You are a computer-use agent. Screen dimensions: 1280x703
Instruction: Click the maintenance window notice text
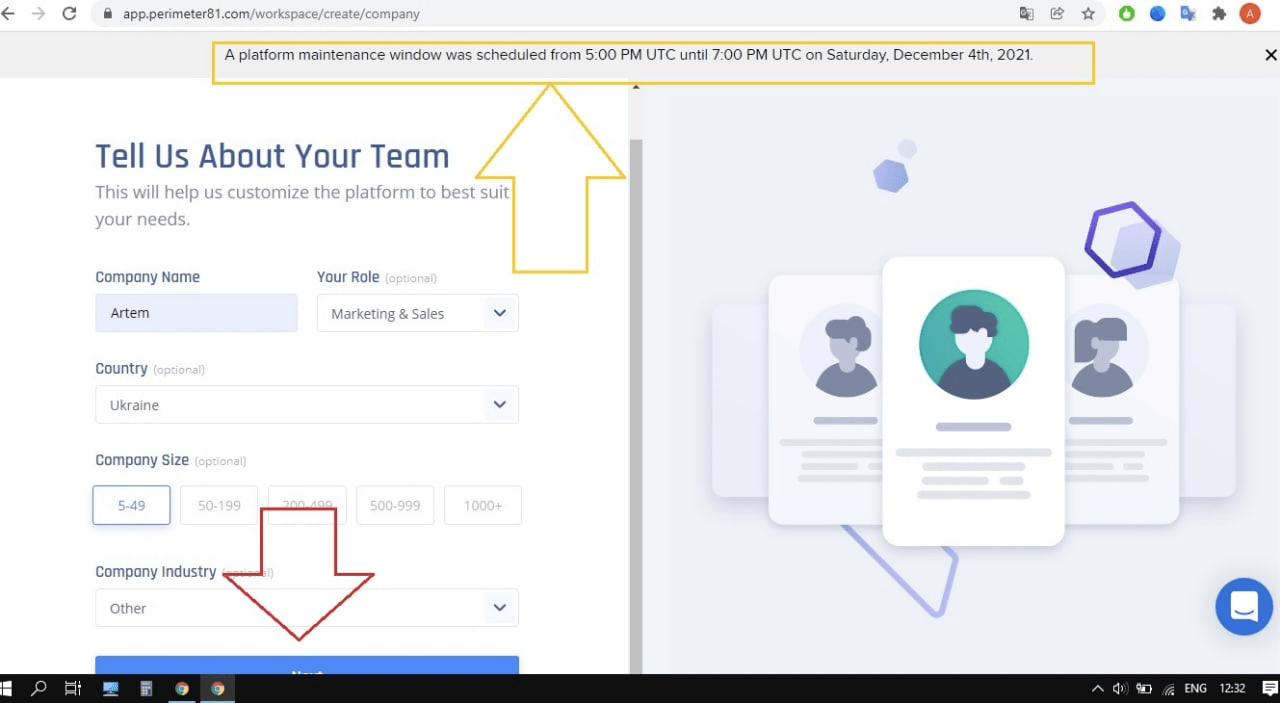[629, 55]
